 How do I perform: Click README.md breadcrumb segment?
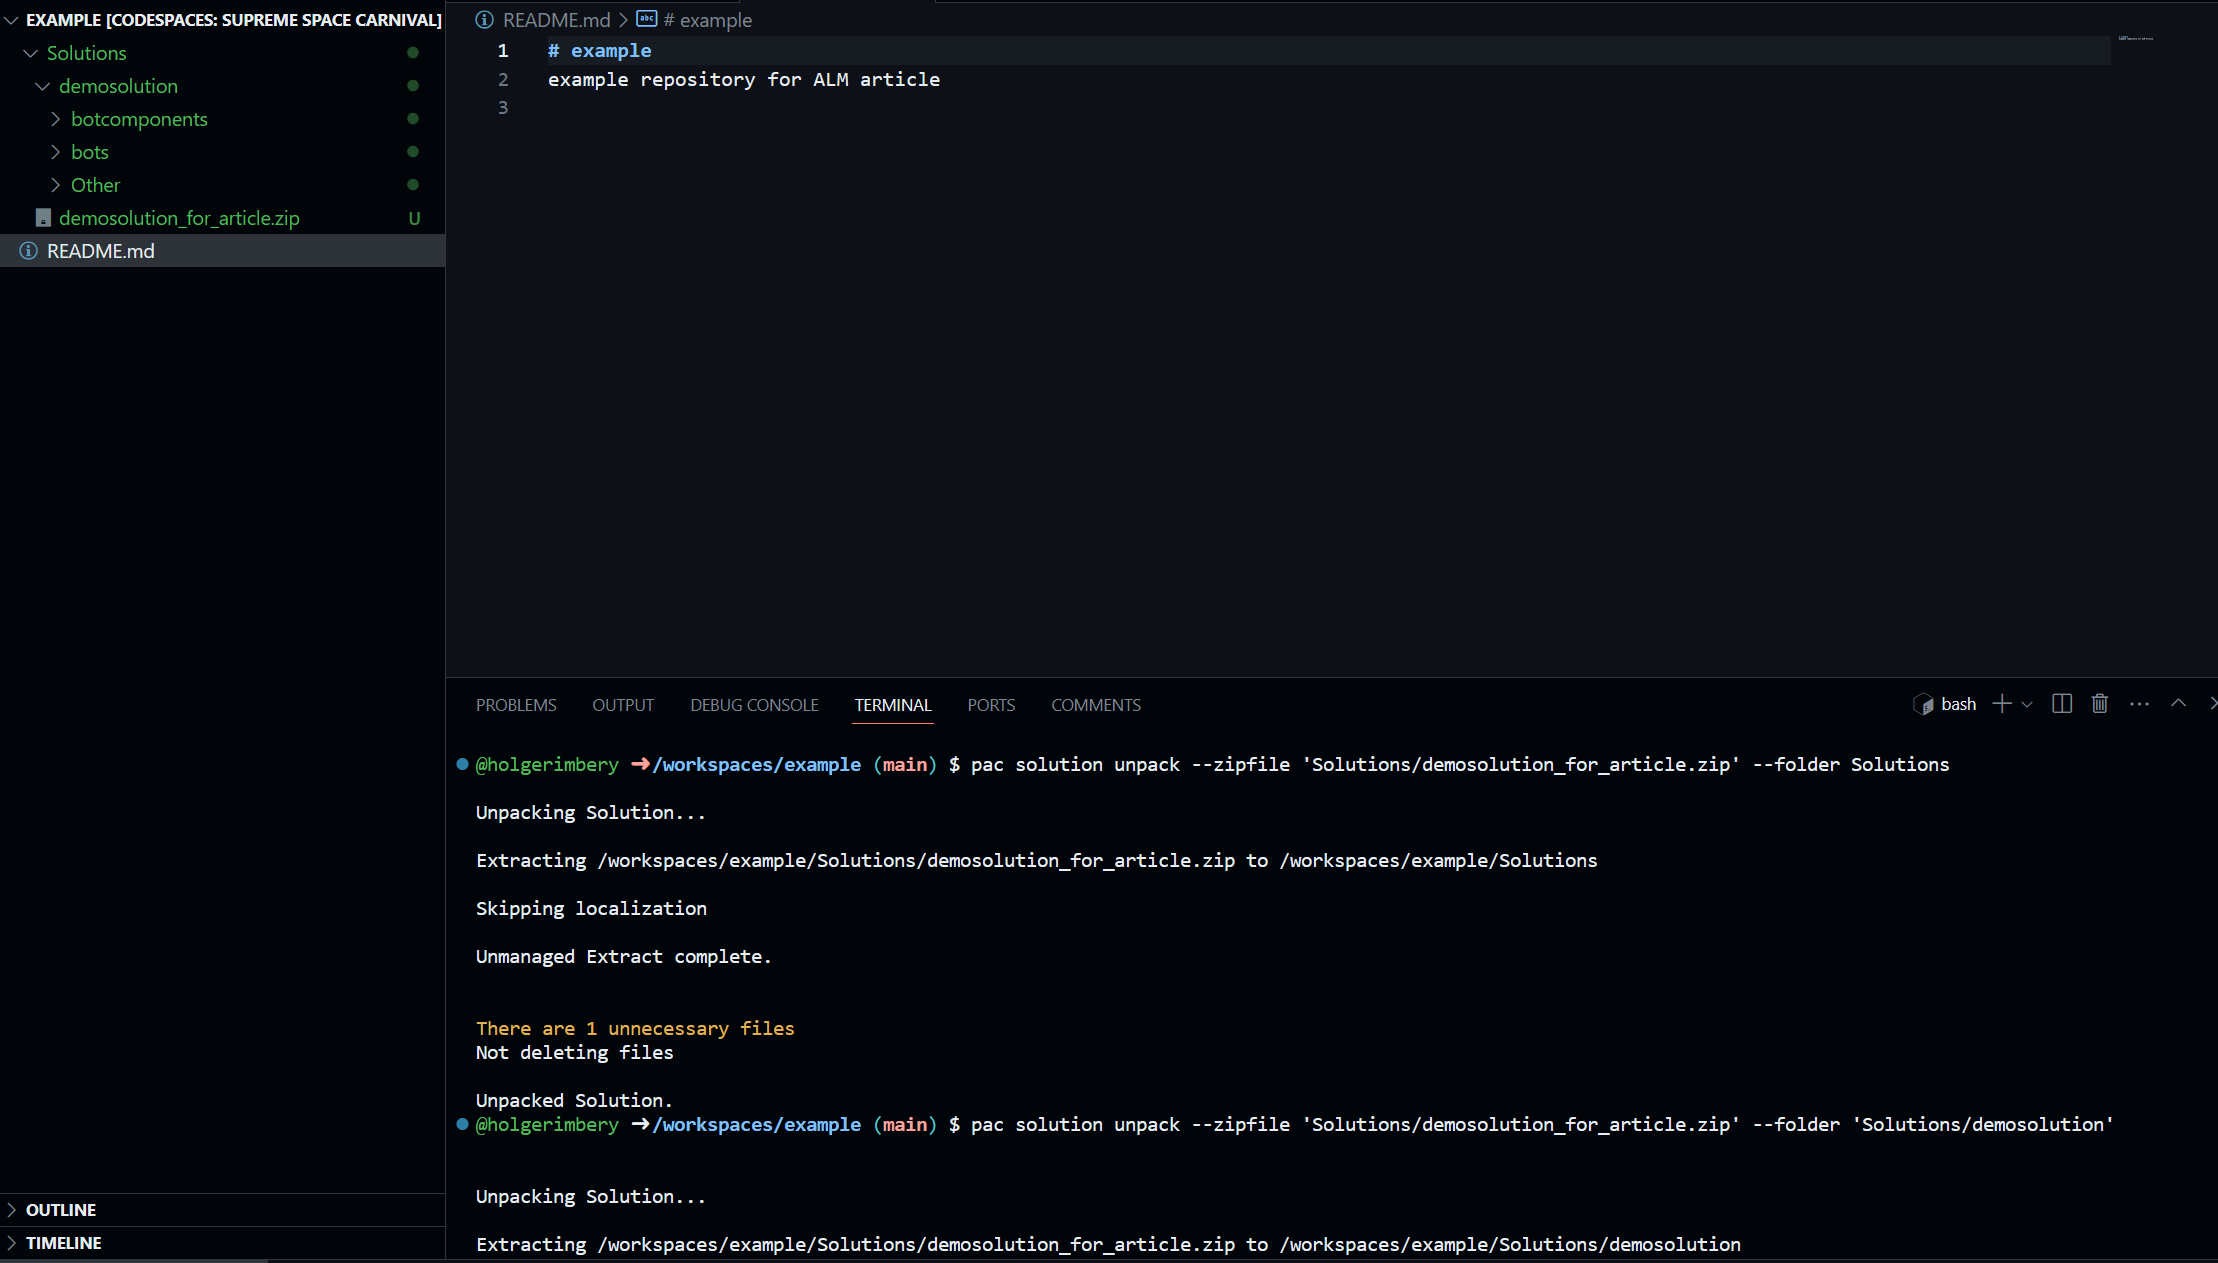556,20
